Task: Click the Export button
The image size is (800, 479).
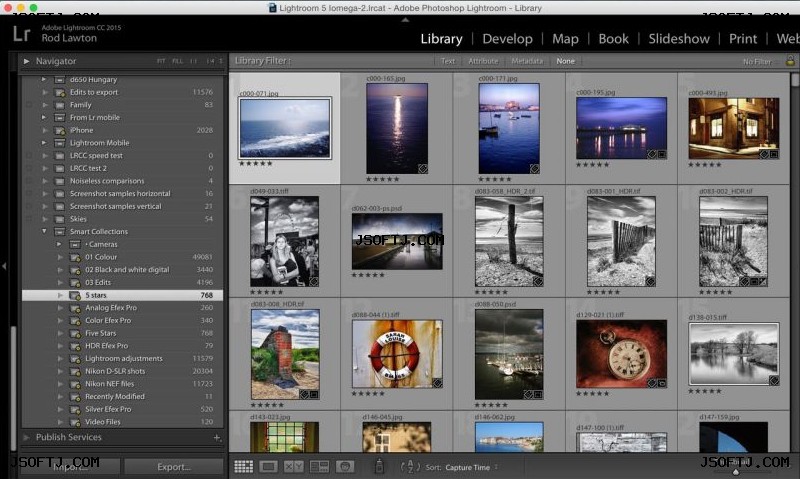Action: tap(173, 467)
